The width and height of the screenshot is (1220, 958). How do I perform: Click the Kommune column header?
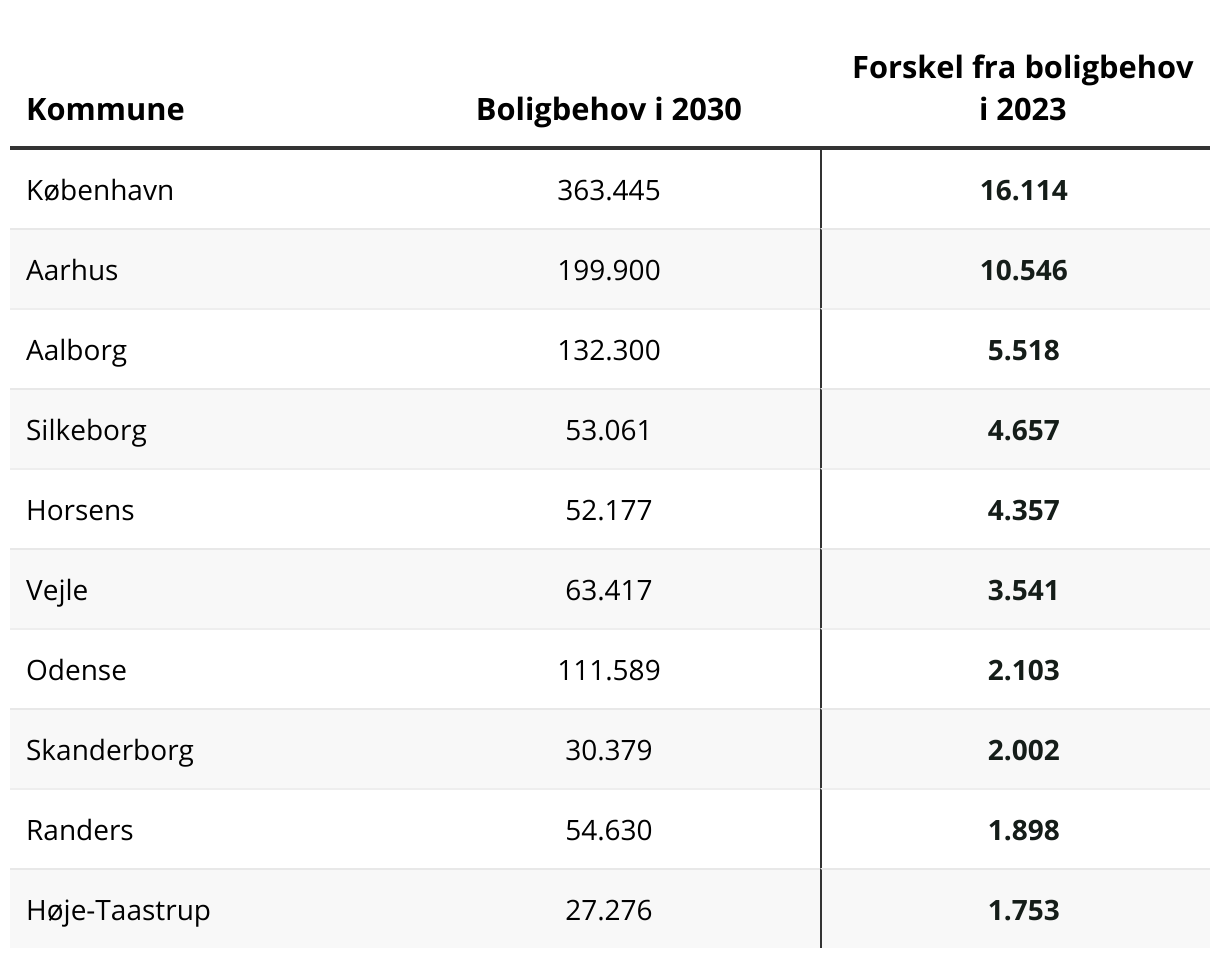coord(105,109)
